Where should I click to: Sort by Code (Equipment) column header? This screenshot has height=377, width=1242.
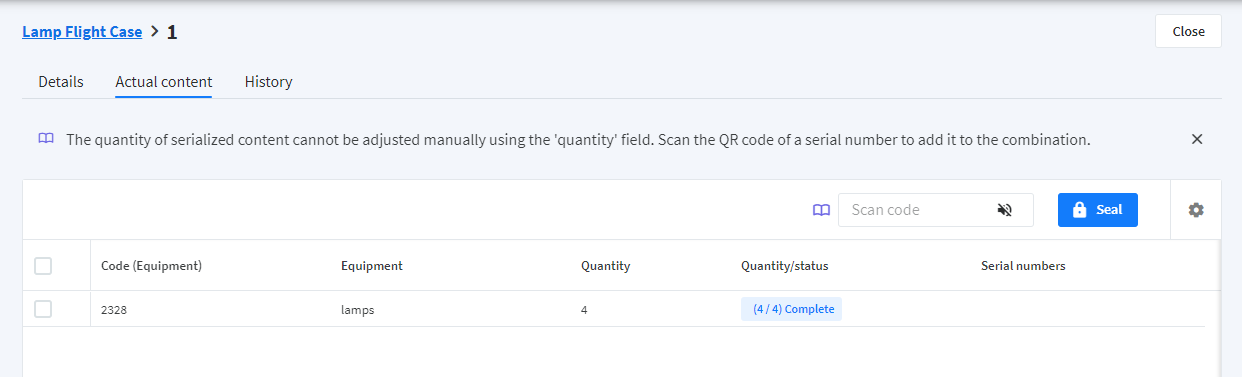pyautogui.click(x=151, y=266)
